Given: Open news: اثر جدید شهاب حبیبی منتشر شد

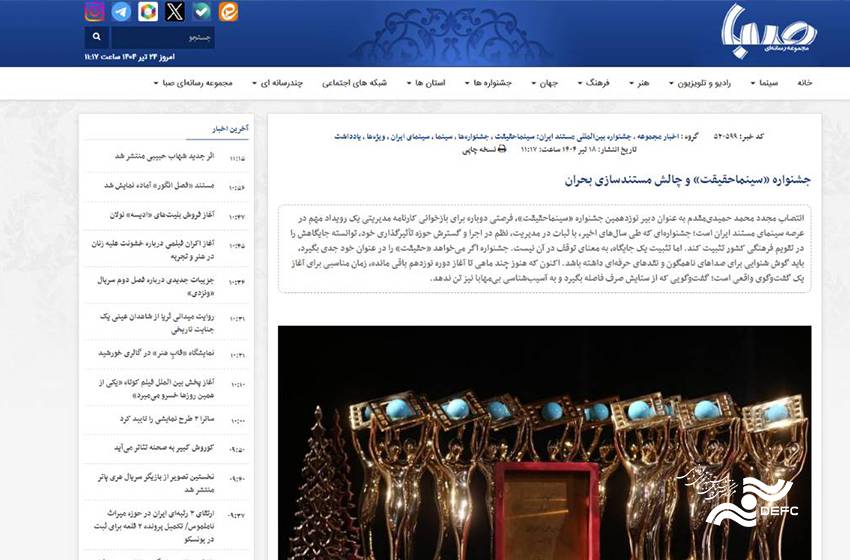Looking at the screenshot, I should click(164, 156).
